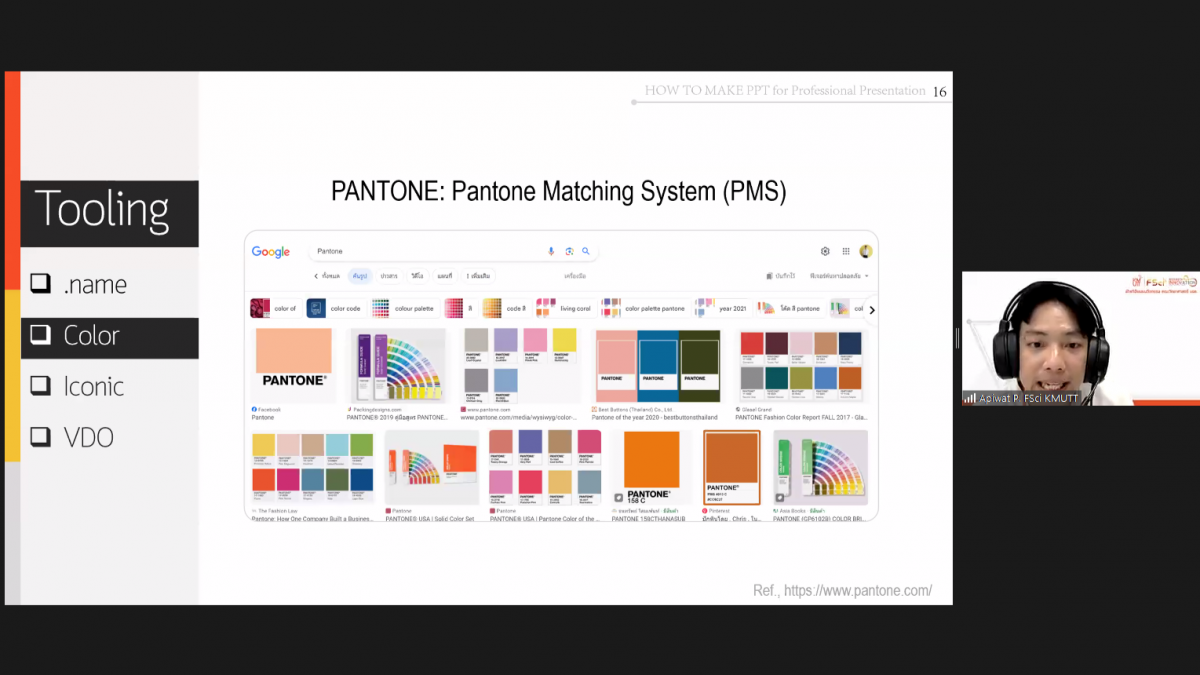Tick the Iconic checkbox

click(x=41, y=386)
